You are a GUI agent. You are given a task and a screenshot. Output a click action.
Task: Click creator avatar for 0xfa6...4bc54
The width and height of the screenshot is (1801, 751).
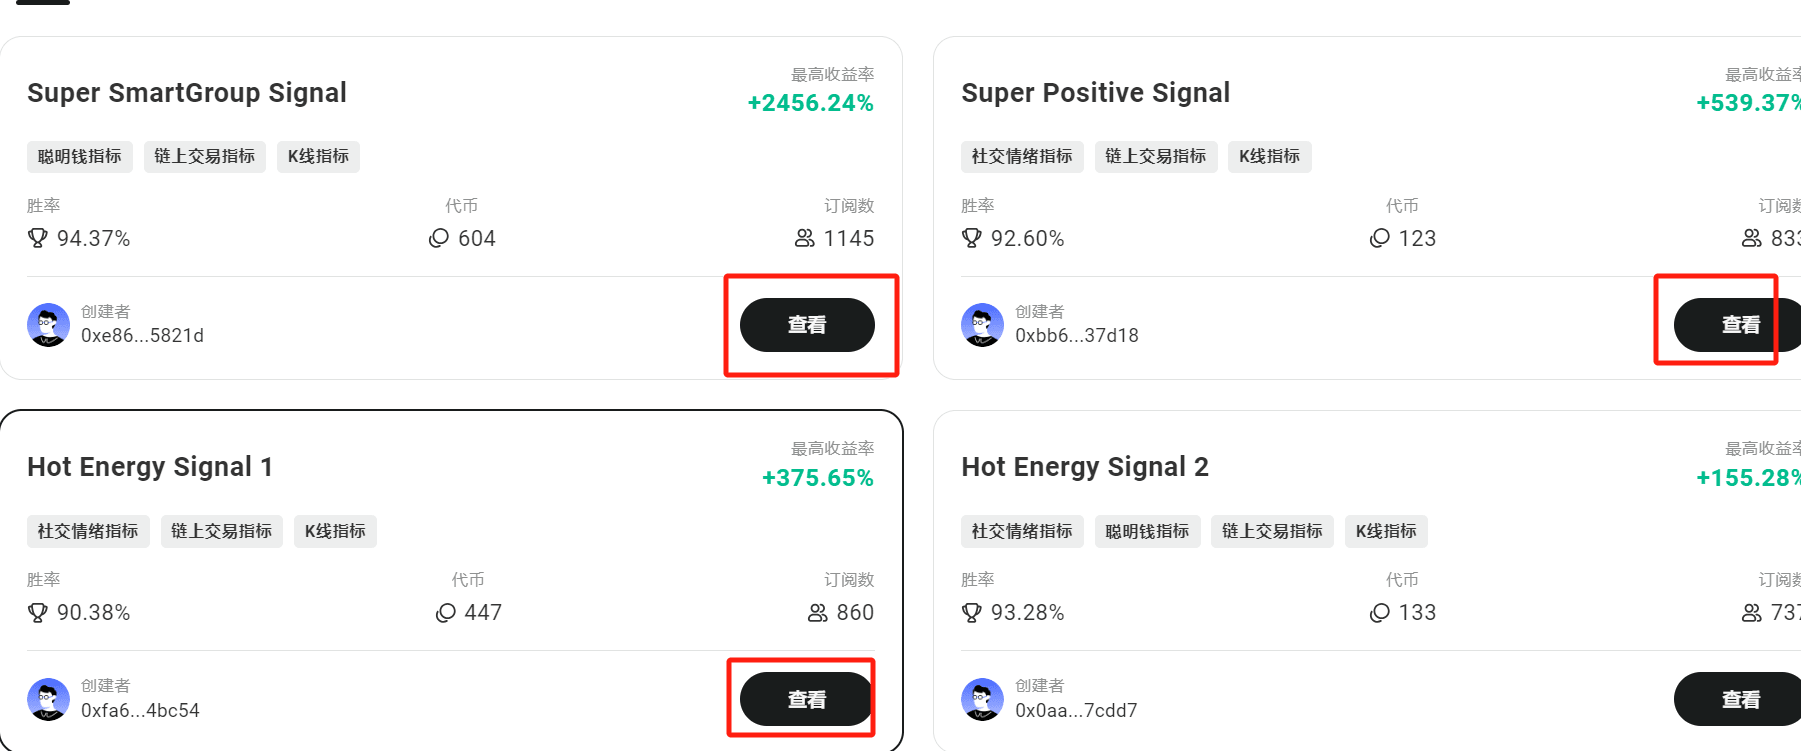point(48,699)
